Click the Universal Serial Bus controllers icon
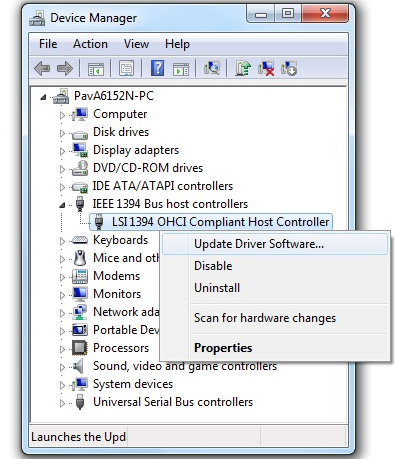Image resolution: width=396 pixels, height=459 pixels. point(80,402)
